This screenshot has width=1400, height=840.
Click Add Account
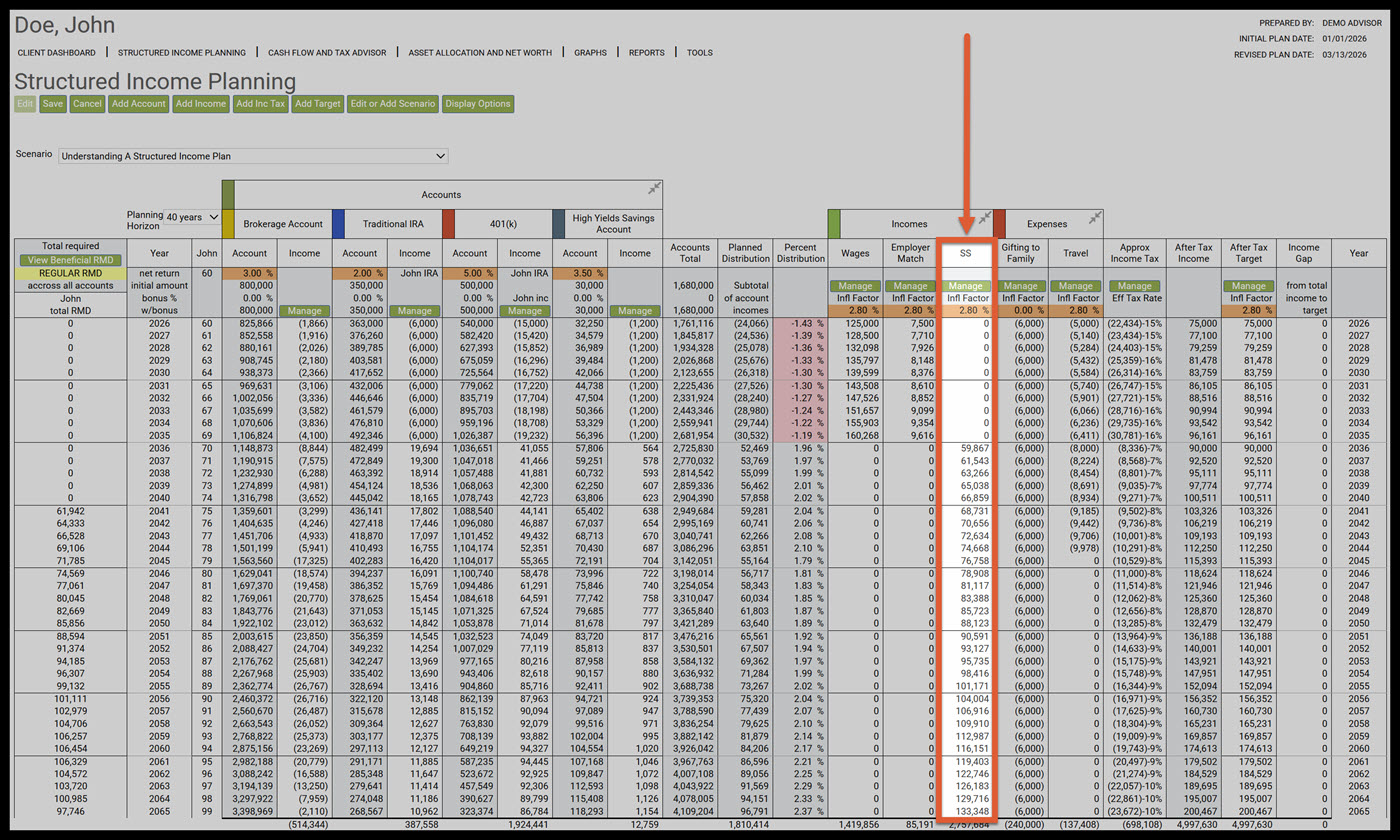(x=139, y=104)
